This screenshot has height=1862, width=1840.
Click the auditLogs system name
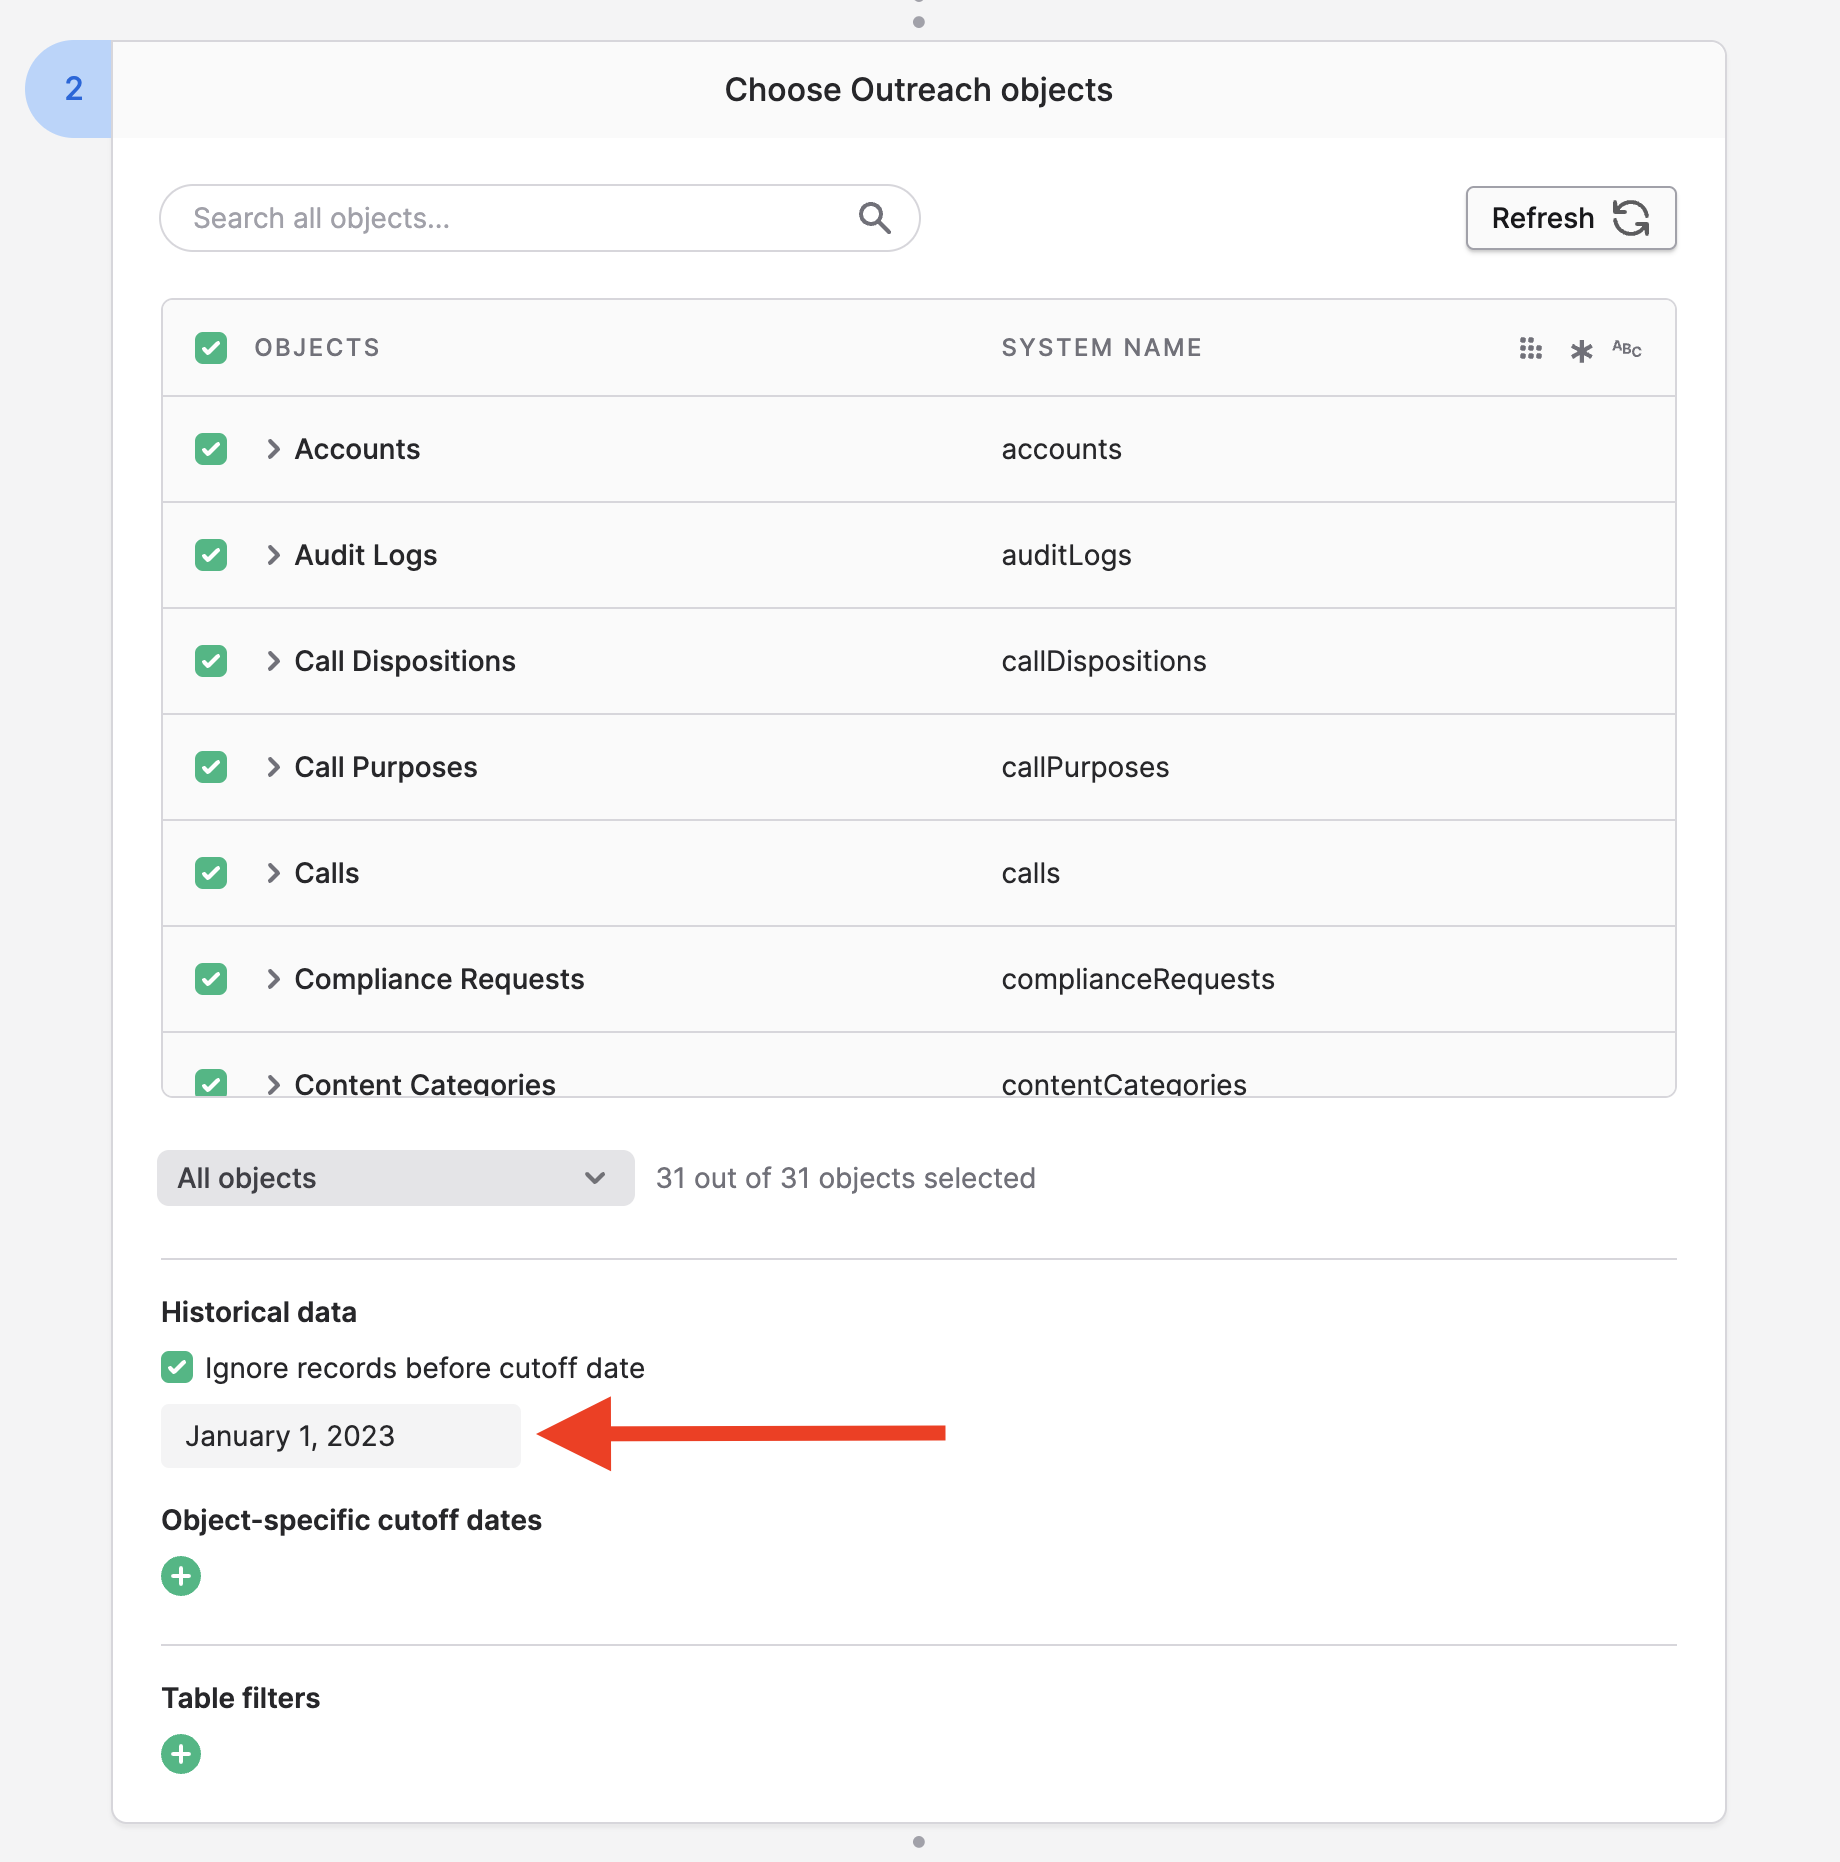pos(1067,556)
